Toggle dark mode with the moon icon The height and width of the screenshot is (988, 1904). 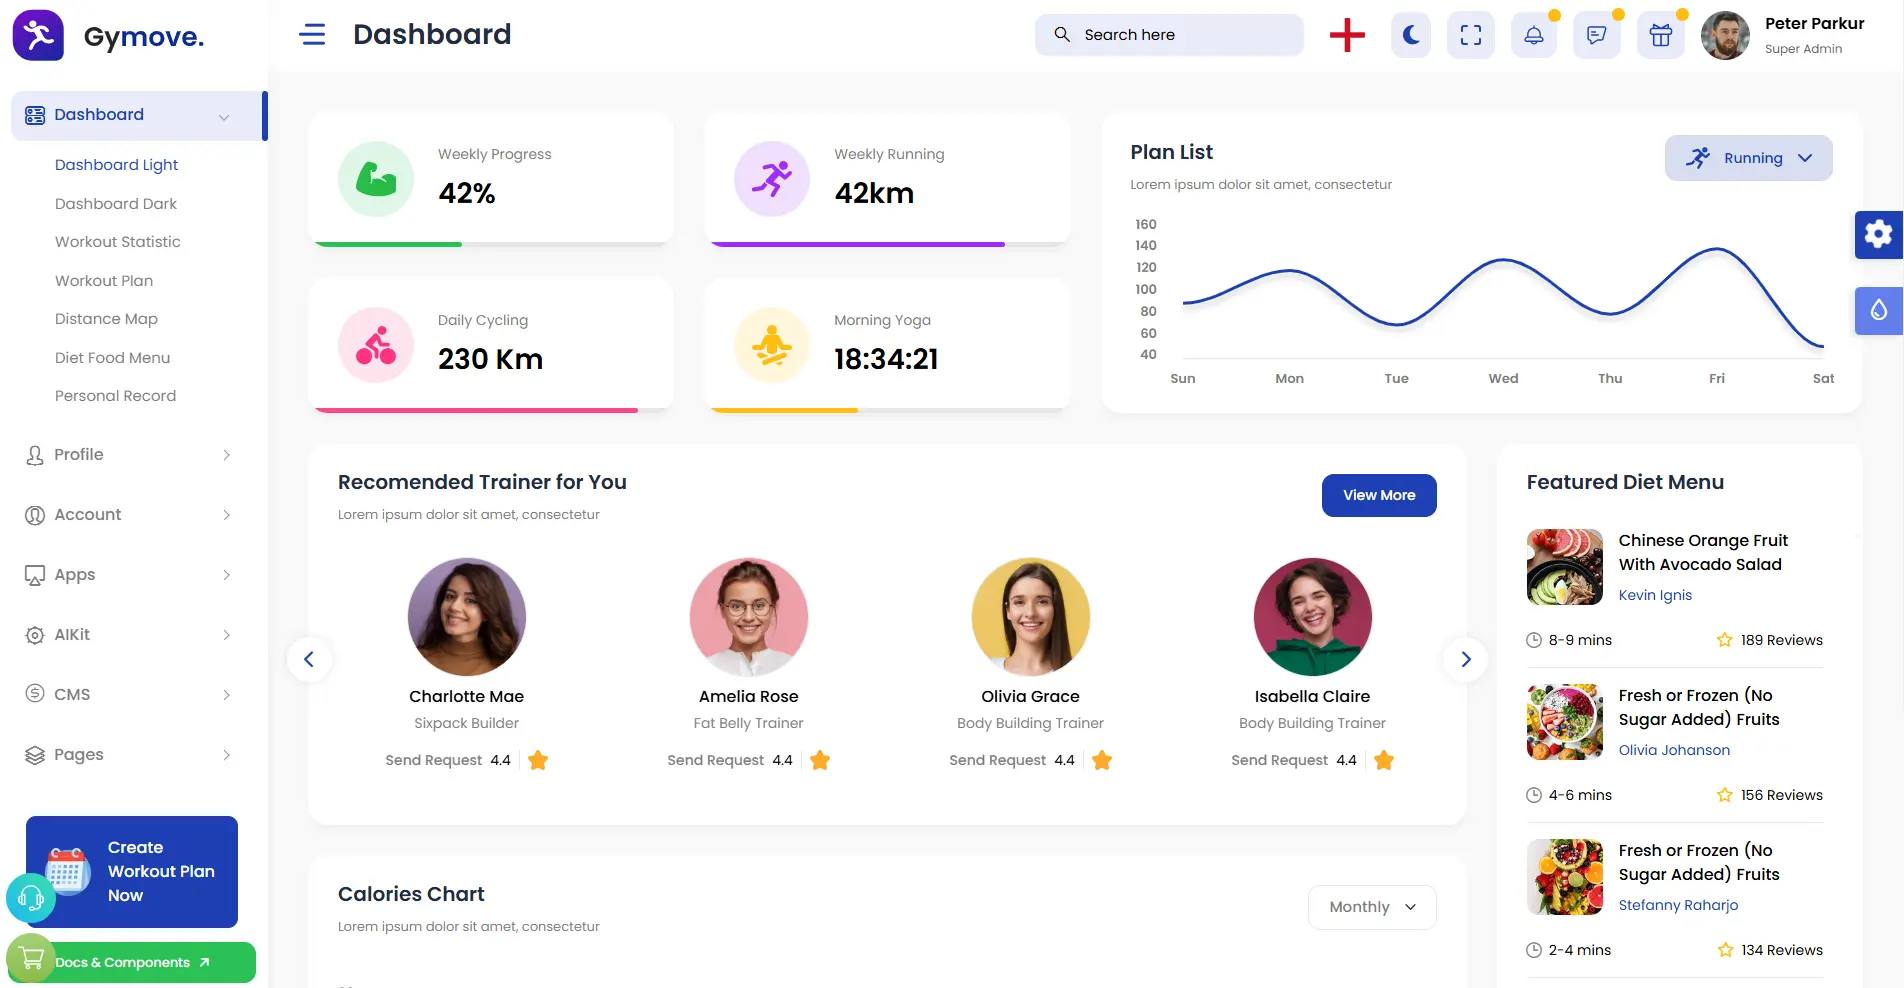coord(1411,35)
